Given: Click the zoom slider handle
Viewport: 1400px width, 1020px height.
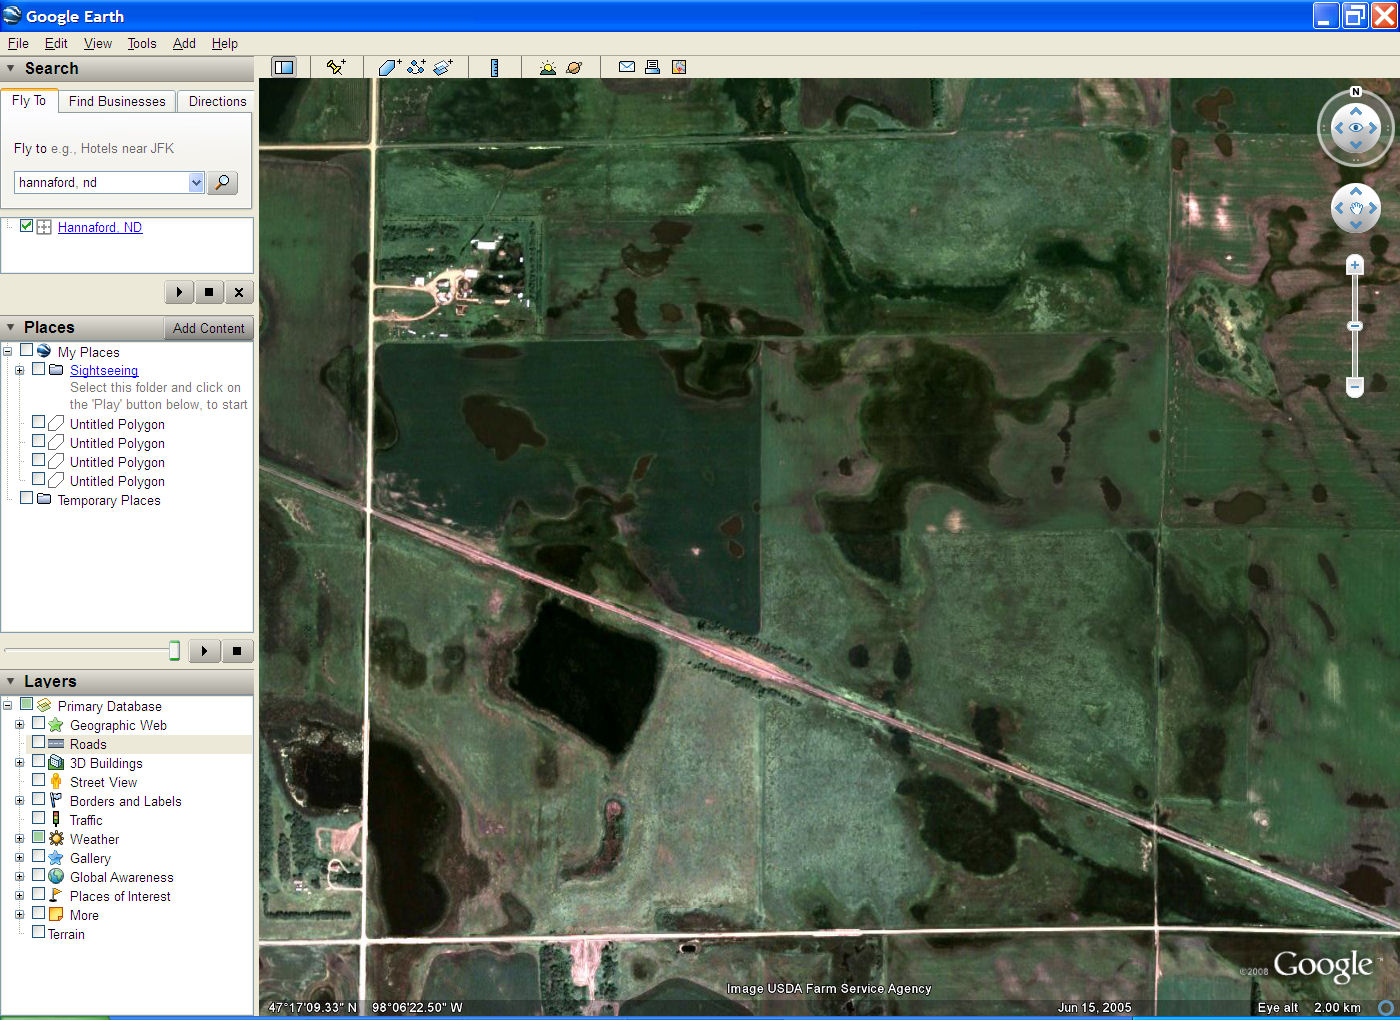Looking at the screenshot, I should pyautogui.click(x=1355, y=326).
